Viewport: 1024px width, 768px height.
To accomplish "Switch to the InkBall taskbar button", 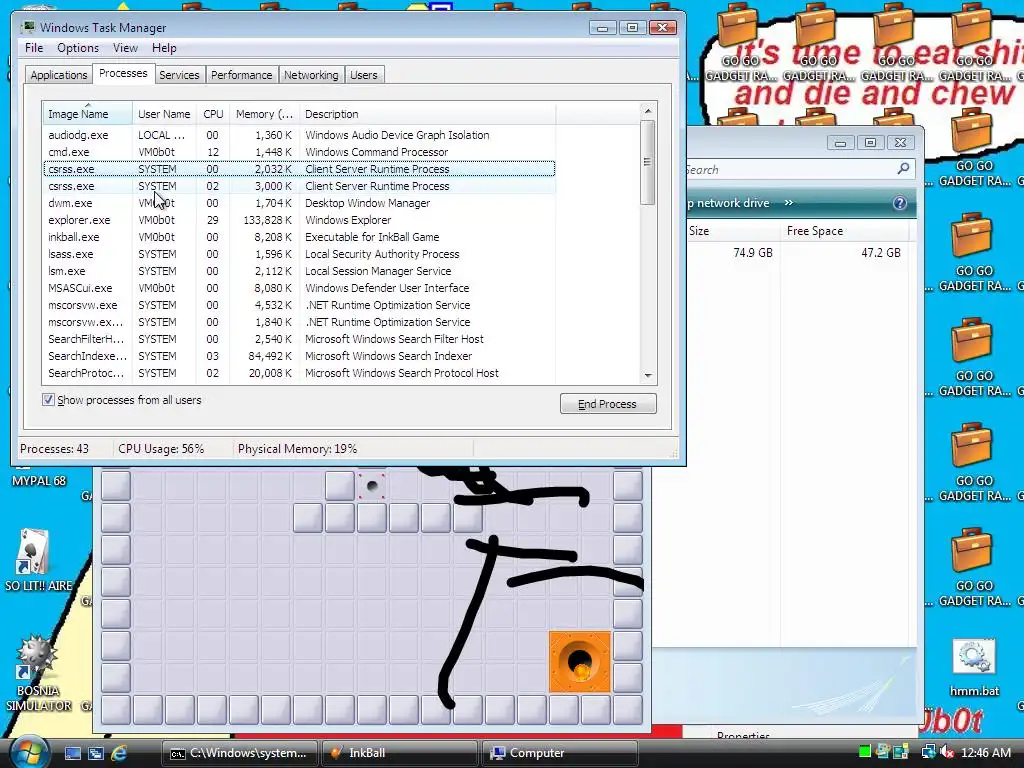I will 399,753.
